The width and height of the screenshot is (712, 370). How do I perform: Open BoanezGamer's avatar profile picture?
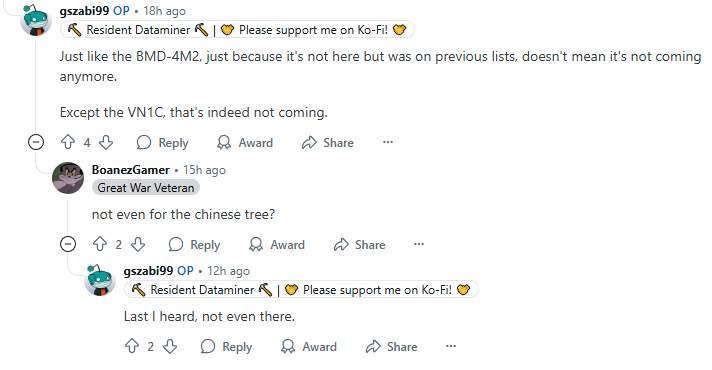[x=68, y=178]
